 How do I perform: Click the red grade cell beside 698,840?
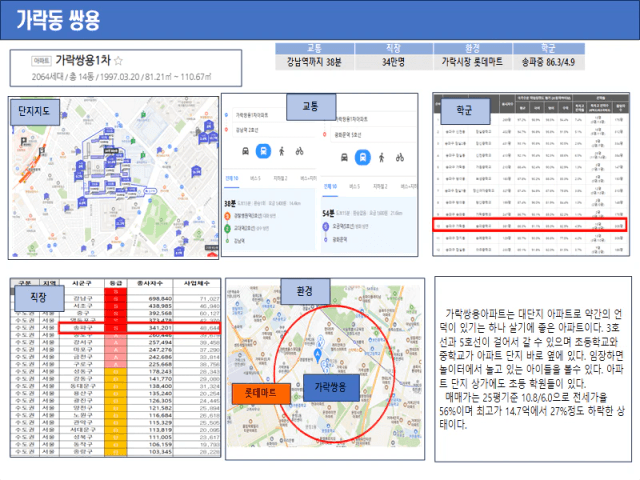point(116,299)
